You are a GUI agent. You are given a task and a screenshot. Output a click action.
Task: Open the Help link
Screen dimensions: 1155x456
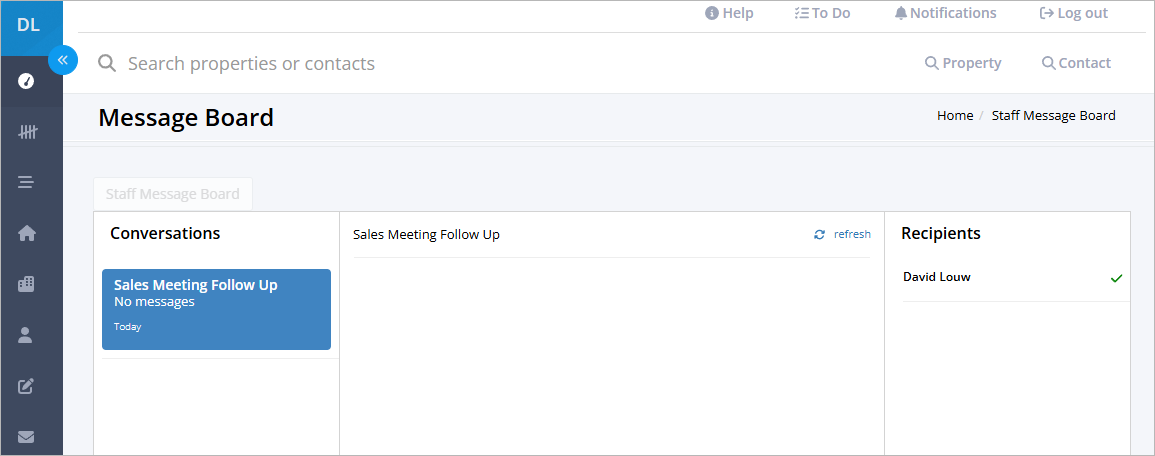(729, 13)
